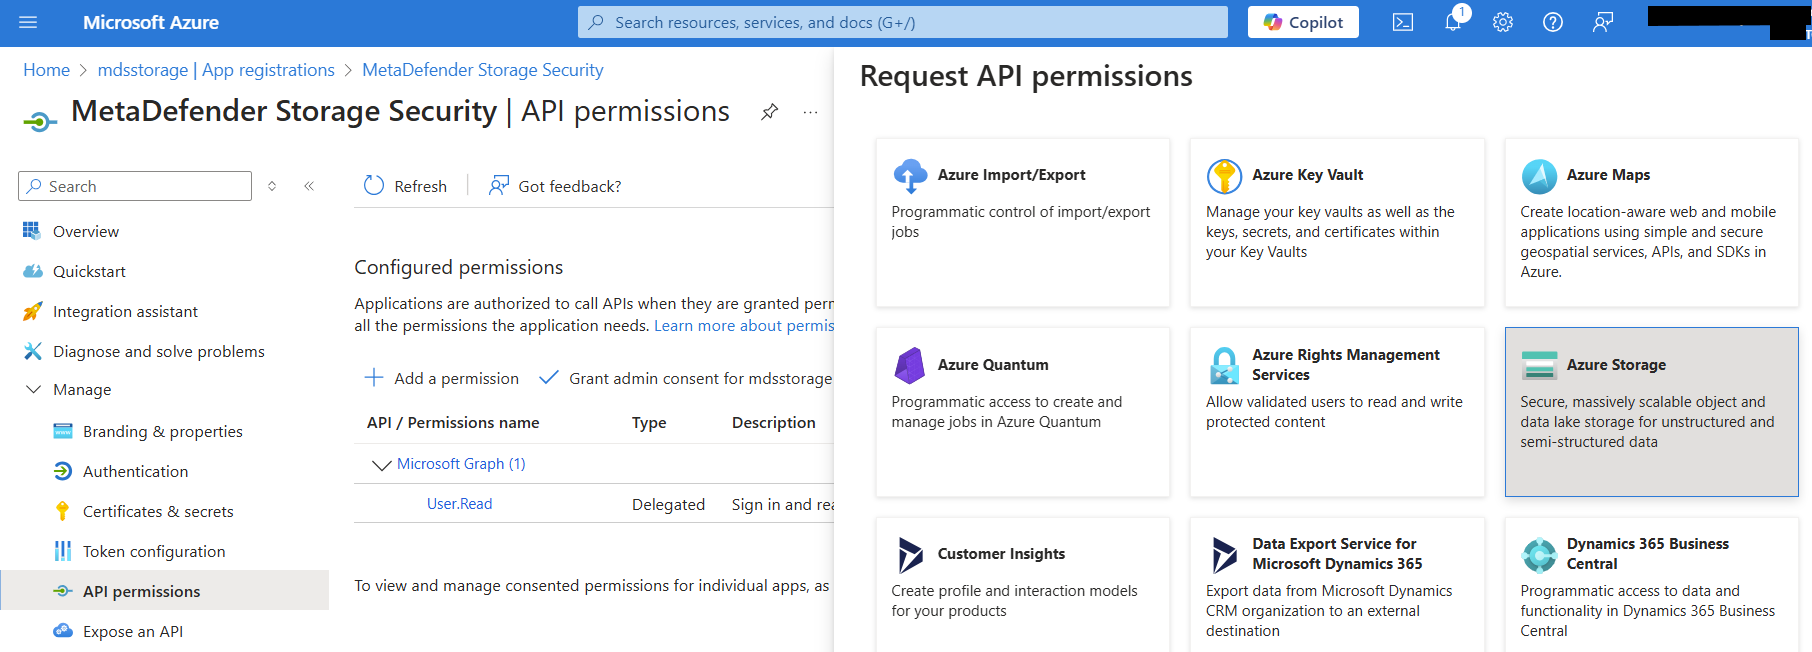The height and width of the screenshot is (652, 1812).
Task: Open Authentication in the Manage menu
Action: point(135,471)
